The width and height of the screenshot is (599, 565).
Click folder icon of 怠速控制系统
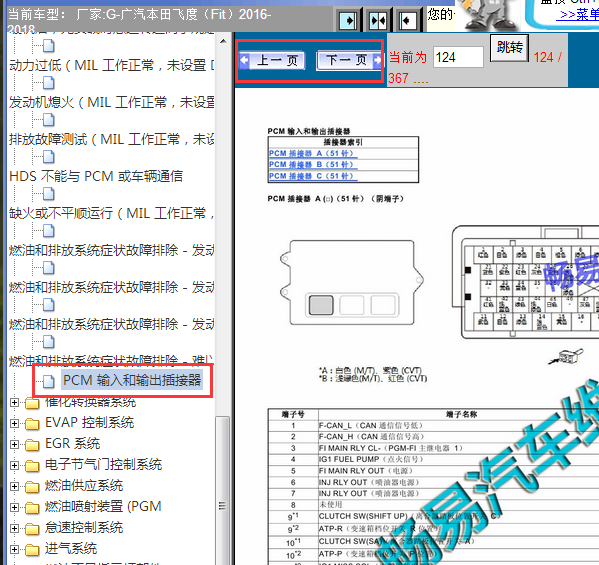click(32, 528)
